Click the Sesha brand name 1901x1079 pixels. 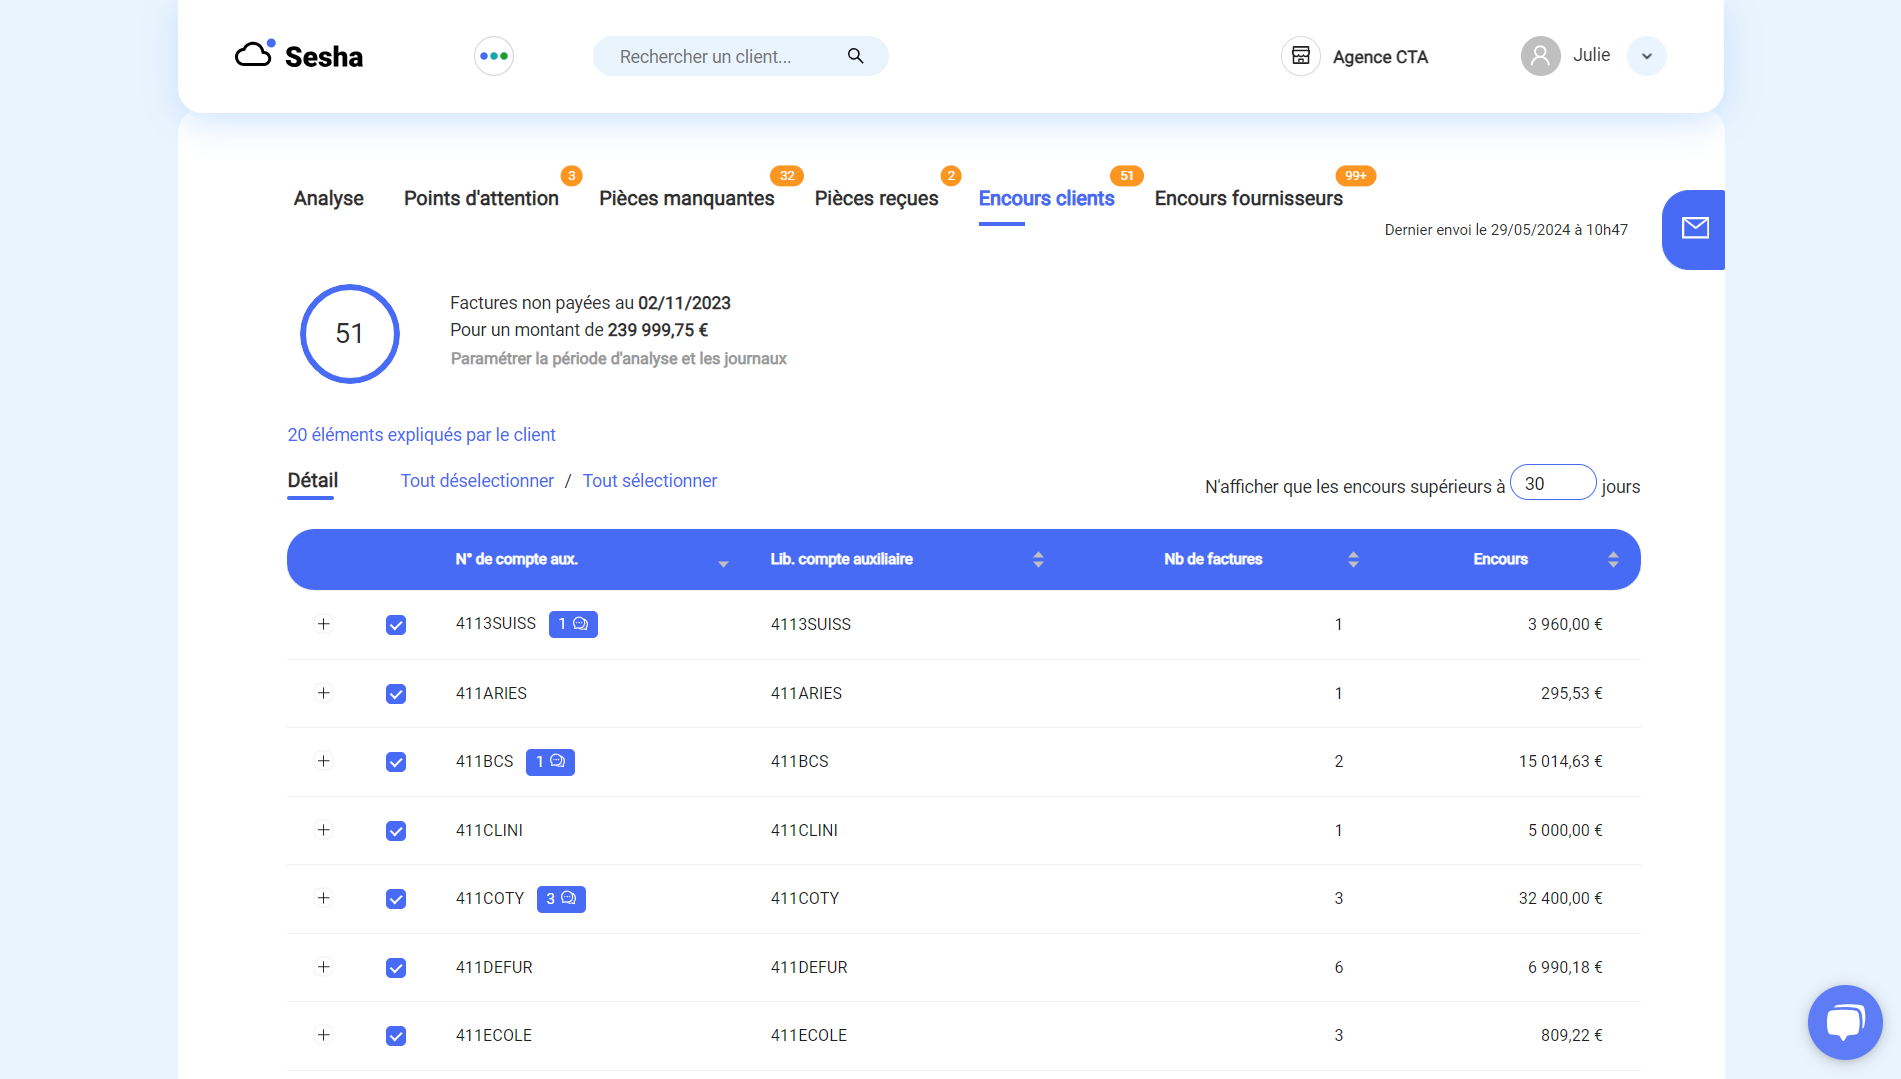click(324, 57)
